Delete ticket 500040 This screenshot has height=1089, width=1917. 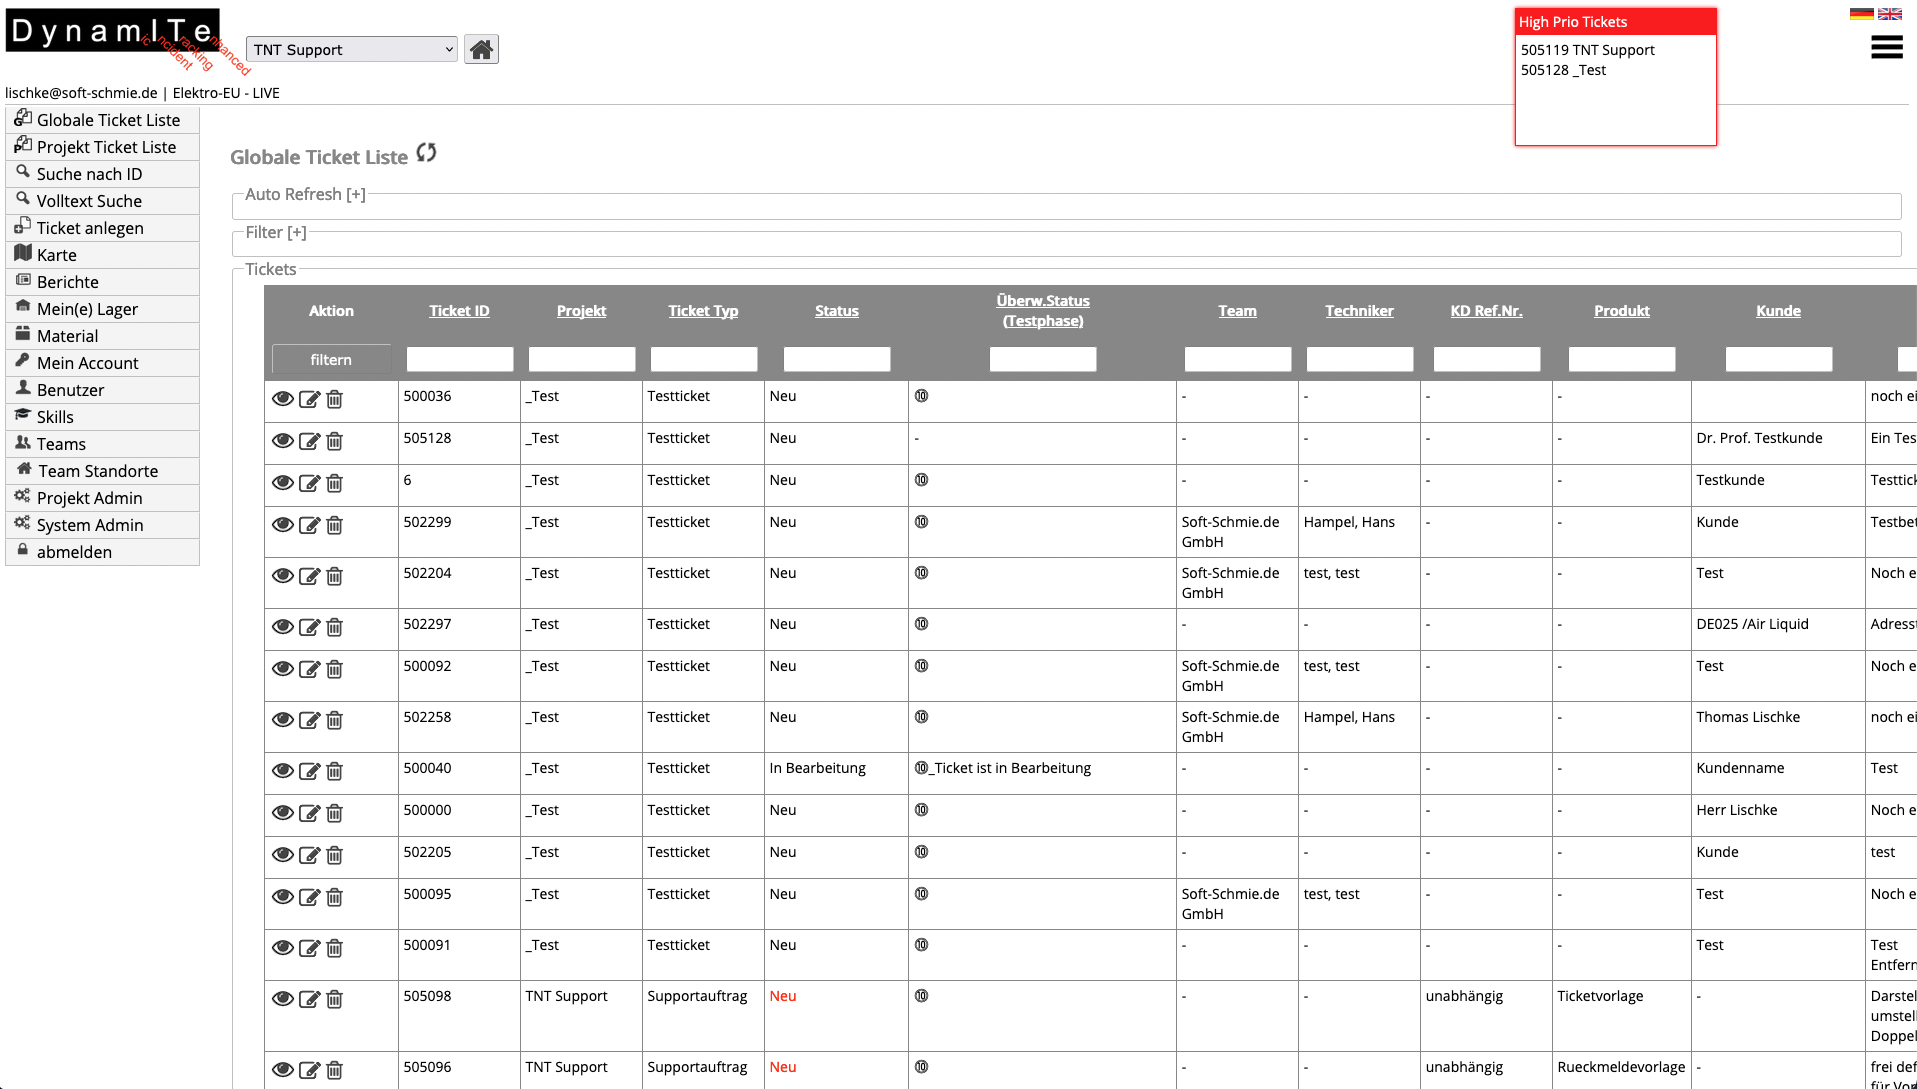(x=335, y=771)
